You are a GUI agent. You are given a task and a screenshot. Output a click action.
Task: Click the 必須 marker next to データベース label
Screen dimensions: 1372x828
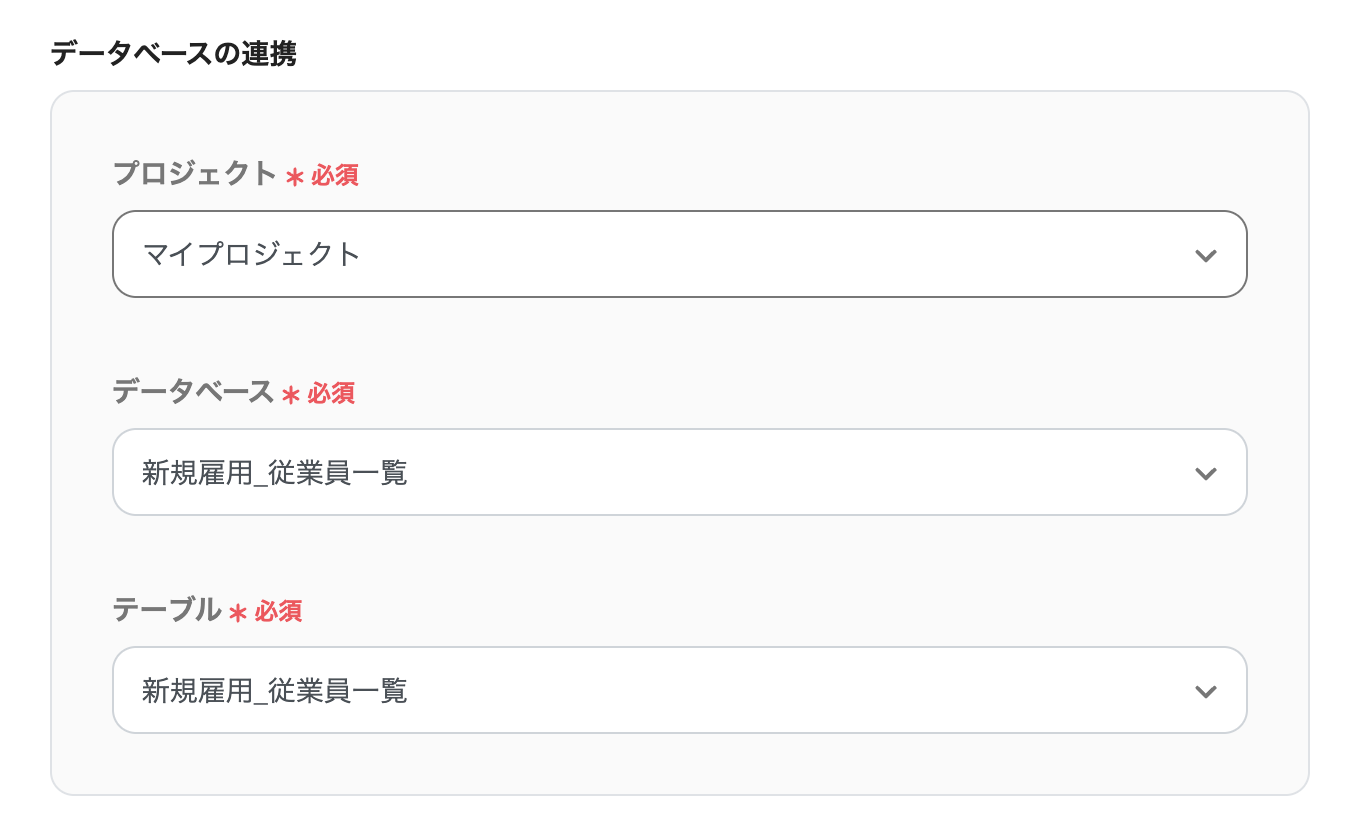click(331, 394)
